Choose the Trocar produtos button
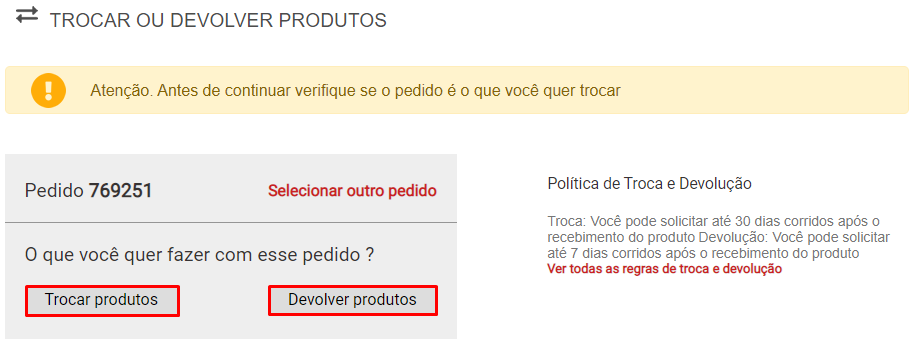909x362 pixels. 102,301
